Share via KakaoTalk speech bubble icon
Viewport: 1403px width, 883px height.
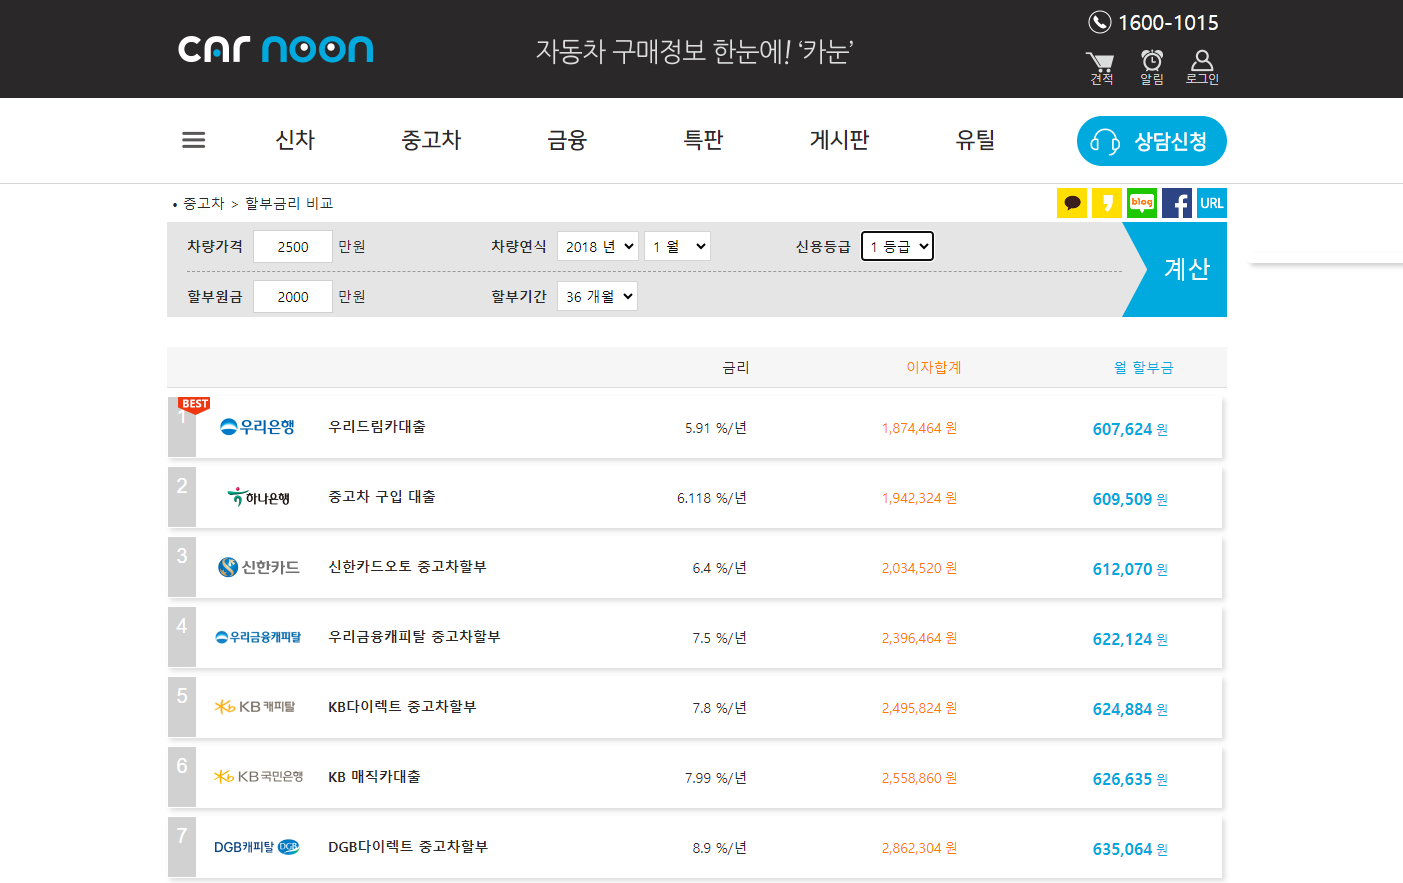click(1072, 203)
